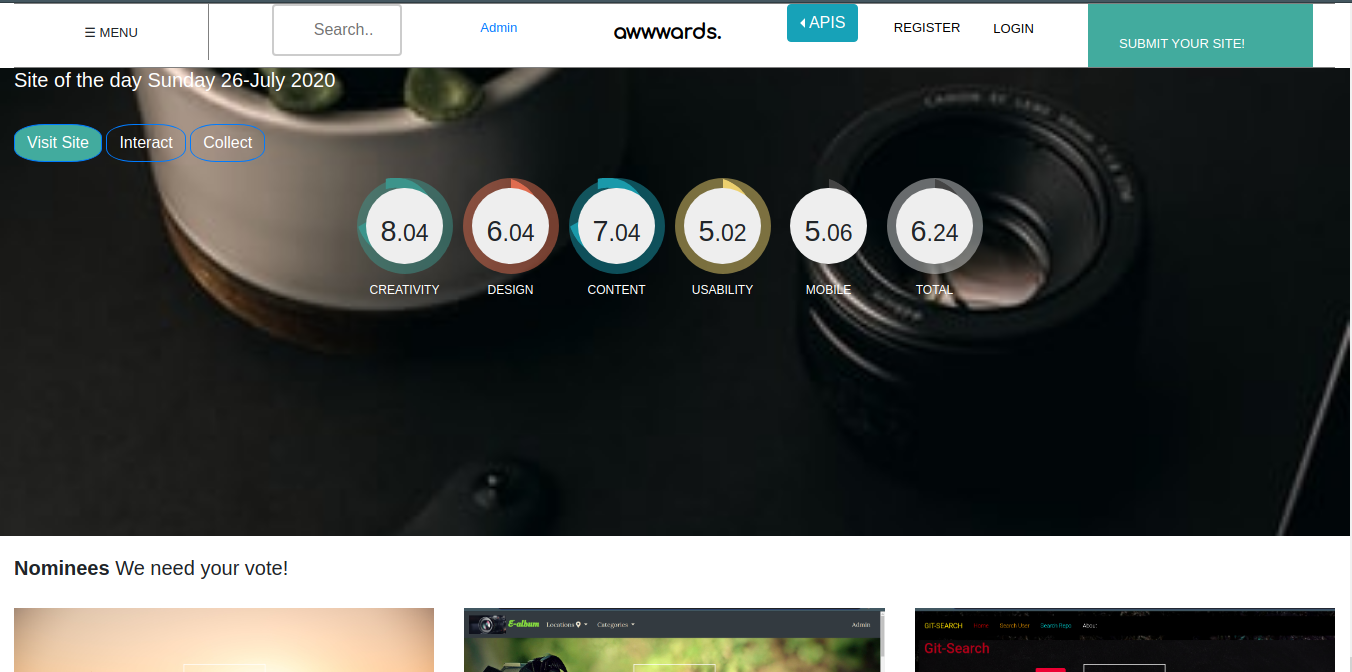Click the Search input field
This screenshot has height=672, width=1352.
point(337,30)
